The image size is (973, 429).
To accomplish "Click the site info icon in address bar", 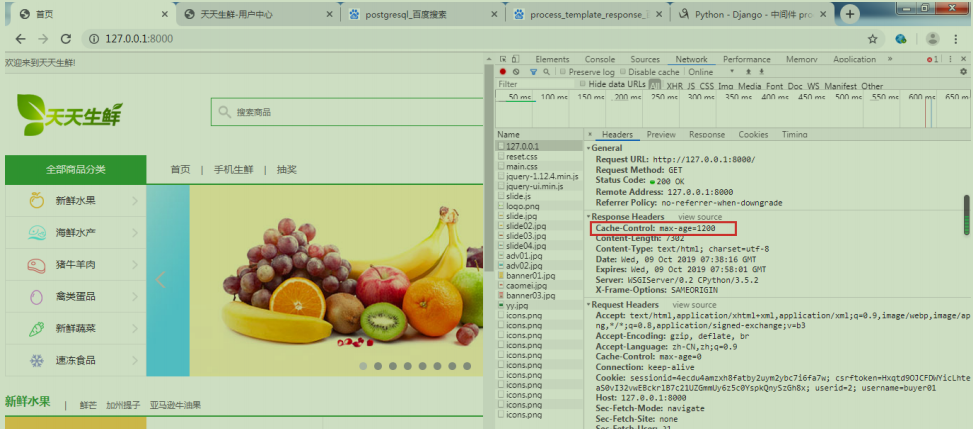I will (x=94, y=39).
